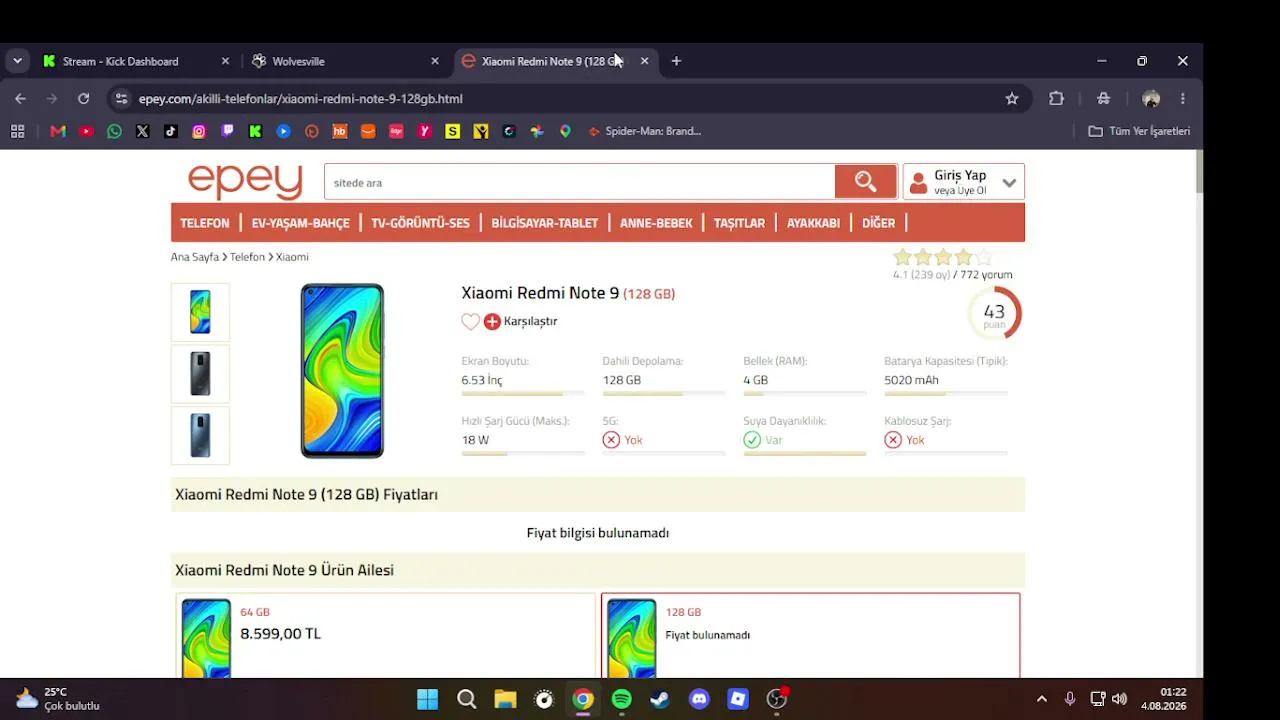Select the third phone thumbnail (blue-grey back)

click(x=200, y=435)
